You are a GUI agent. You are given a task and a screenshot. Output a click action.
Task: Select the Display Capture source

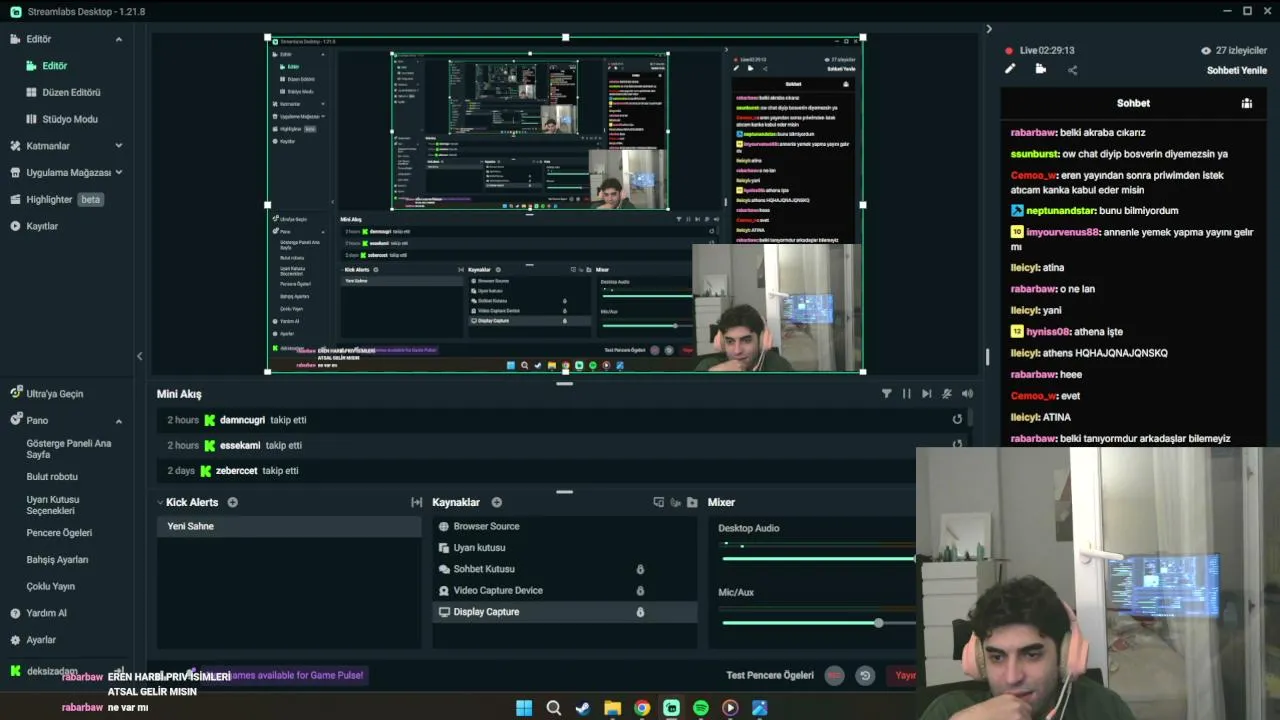tap(565, 612)
